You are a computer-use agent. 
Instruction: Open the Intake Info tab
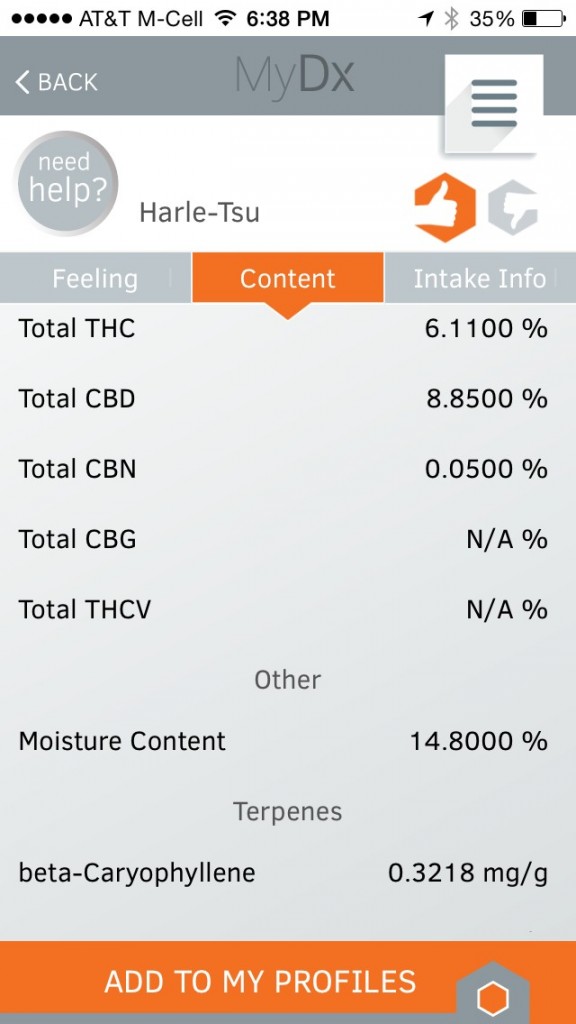pos(480,278)
